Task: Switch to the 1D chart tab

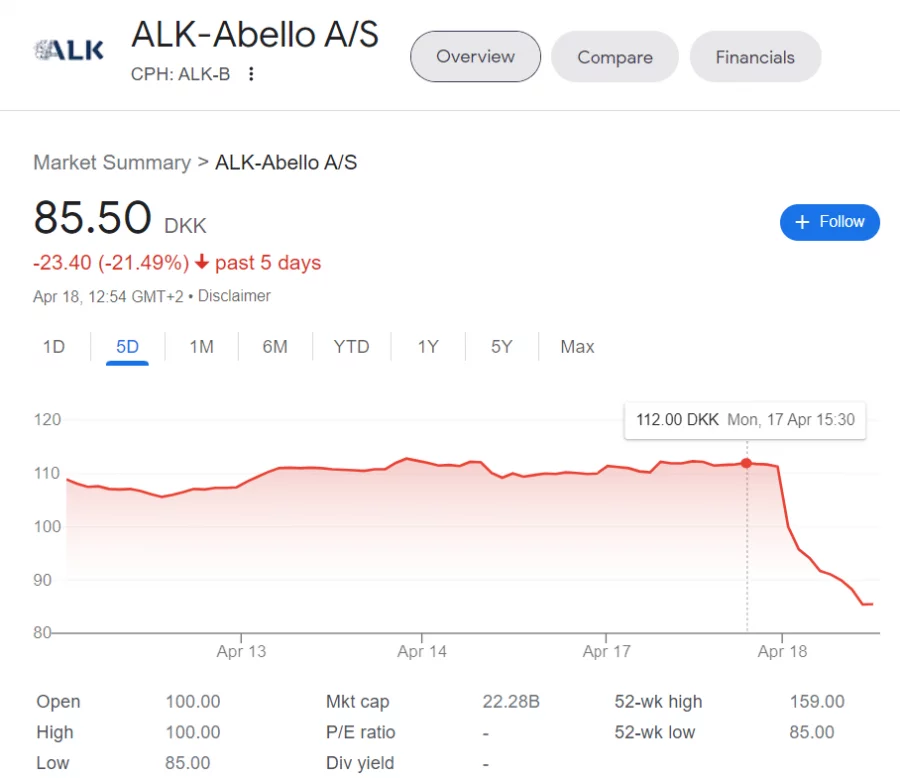Action: click(54, 347)
